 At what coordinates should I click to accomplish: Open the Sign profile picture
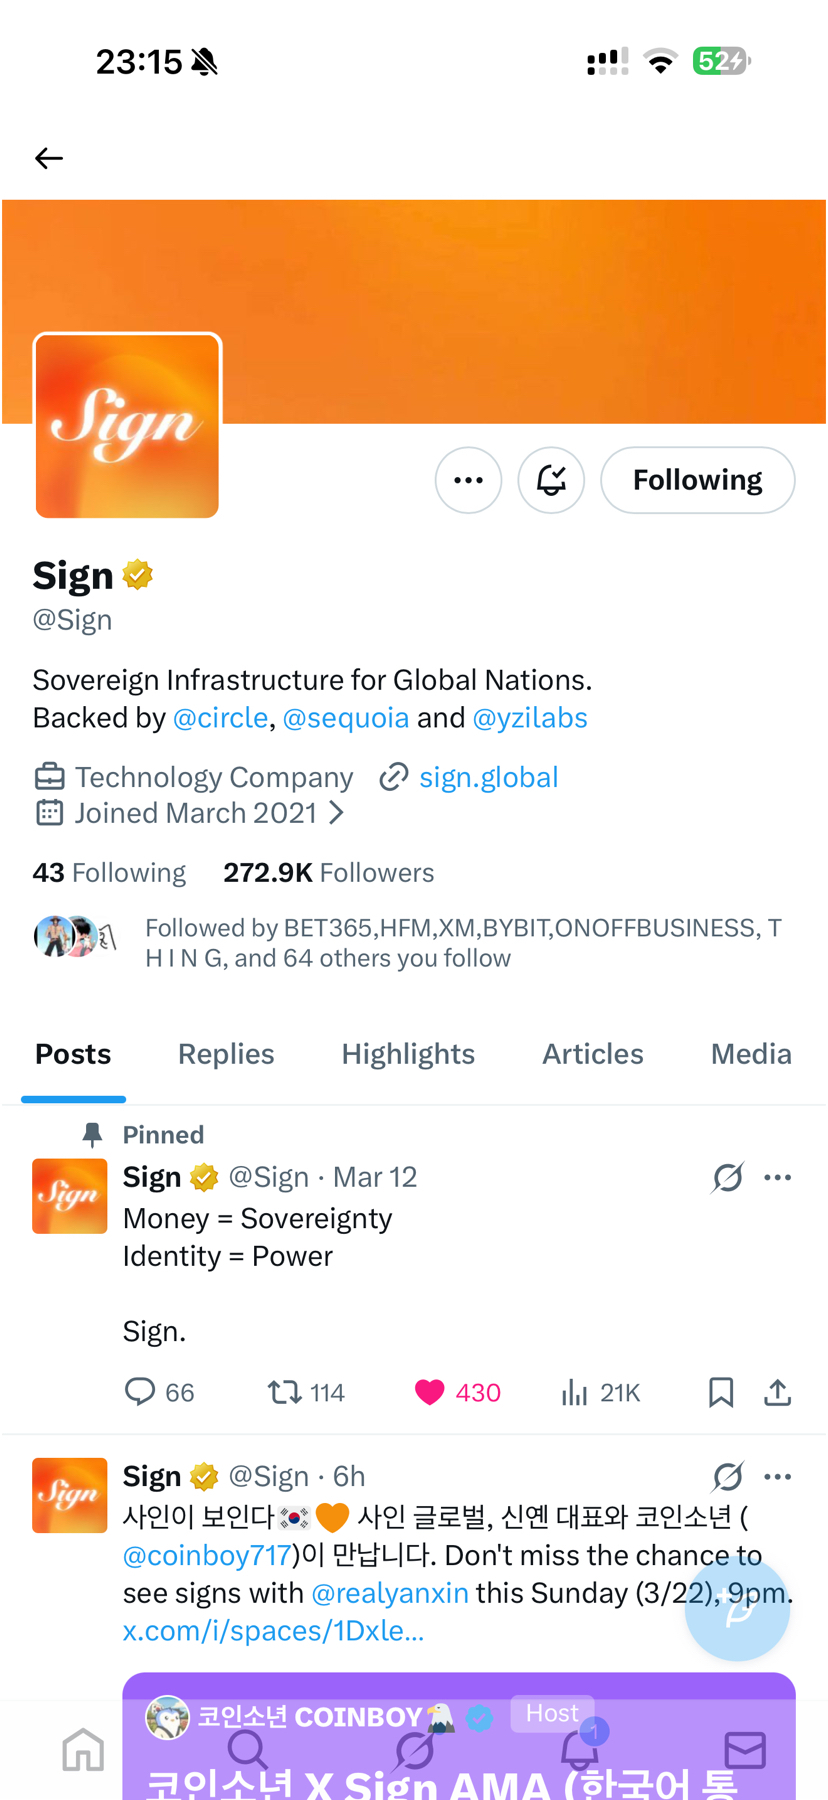(127, 426)
